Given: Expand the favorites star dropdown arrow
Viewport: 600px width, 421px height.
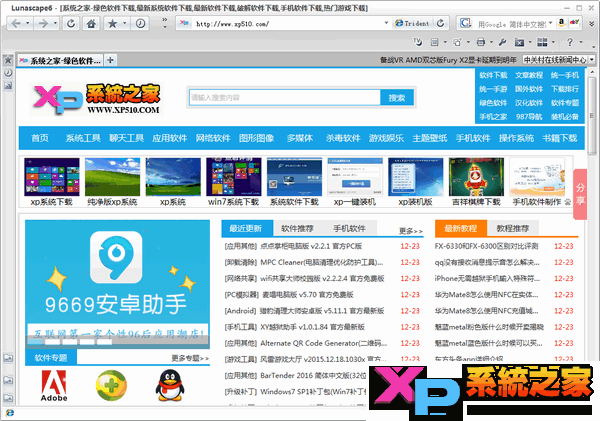Looking at the screenshot, I should tap(125, 24).
